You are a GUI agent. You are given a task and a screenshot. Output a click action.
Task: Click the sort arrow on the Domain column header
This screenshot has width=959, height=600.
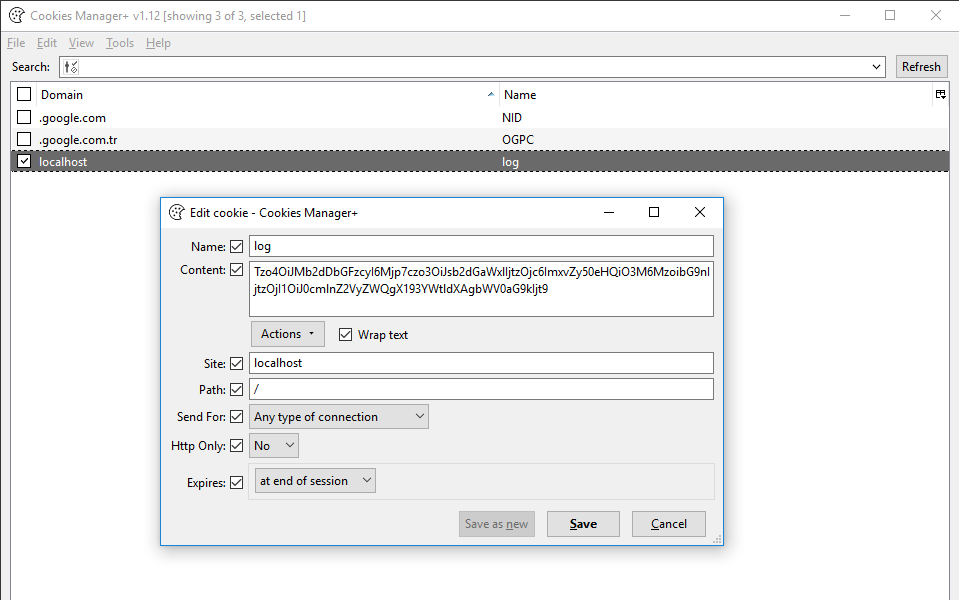click(x=490, y=94)
